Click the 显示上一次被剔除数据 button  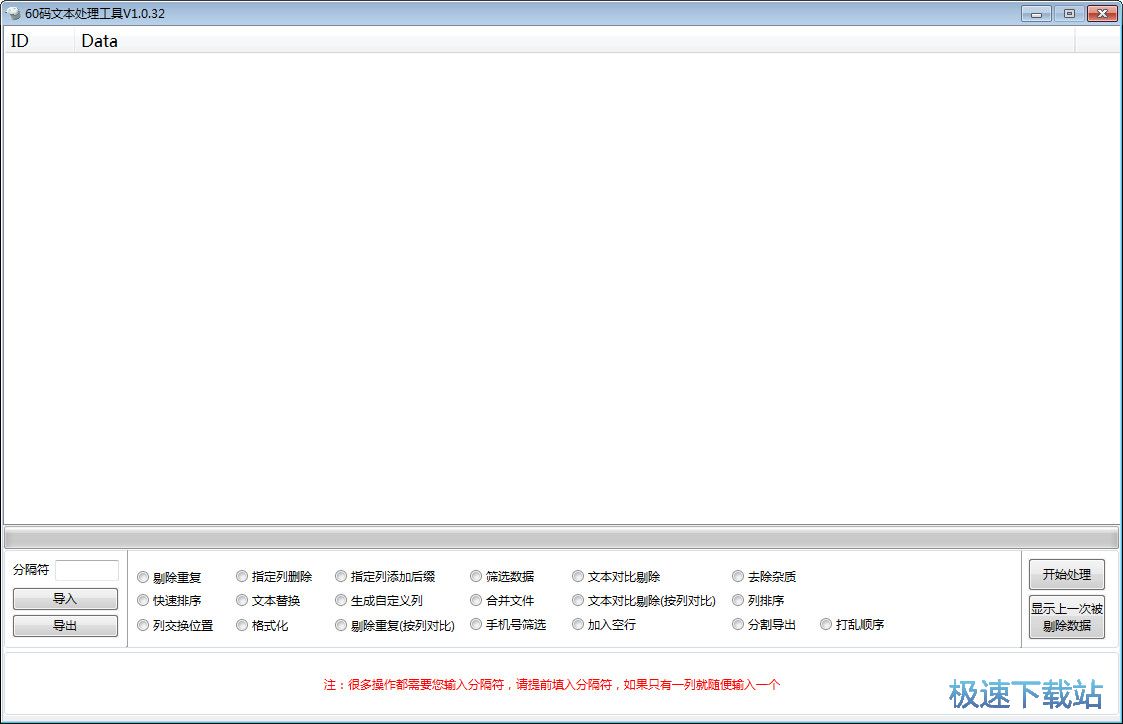[1066, 617]
